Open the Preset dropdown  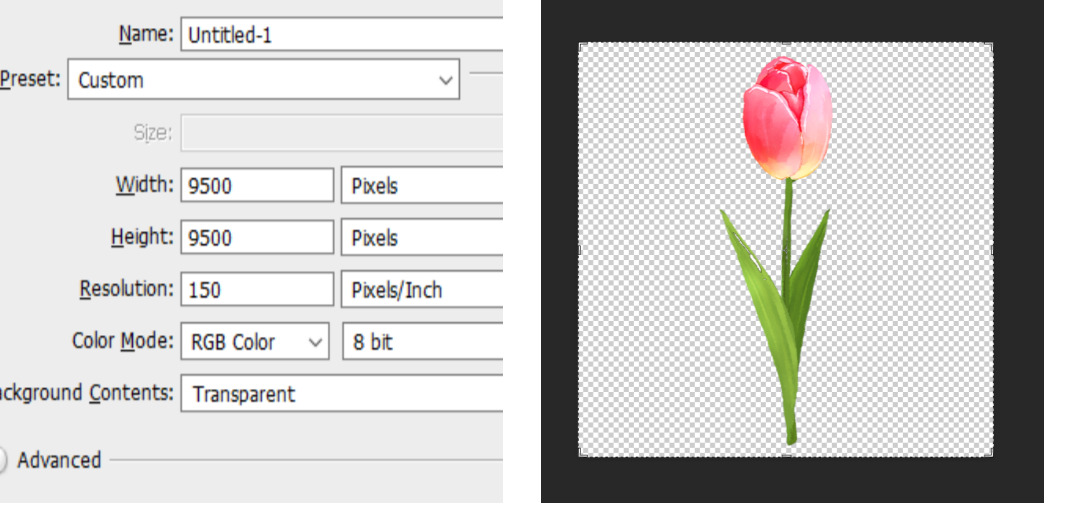click(x=263, y=80)
